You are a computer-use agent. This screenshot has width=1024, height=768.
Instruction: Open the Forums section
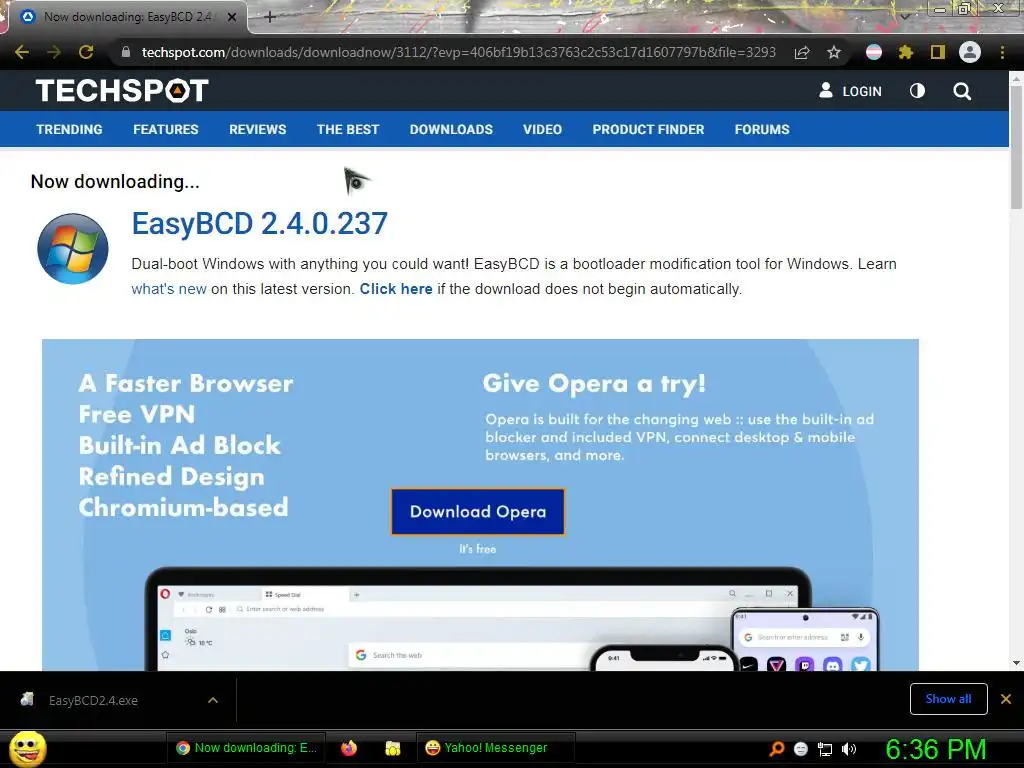point(762,129)
